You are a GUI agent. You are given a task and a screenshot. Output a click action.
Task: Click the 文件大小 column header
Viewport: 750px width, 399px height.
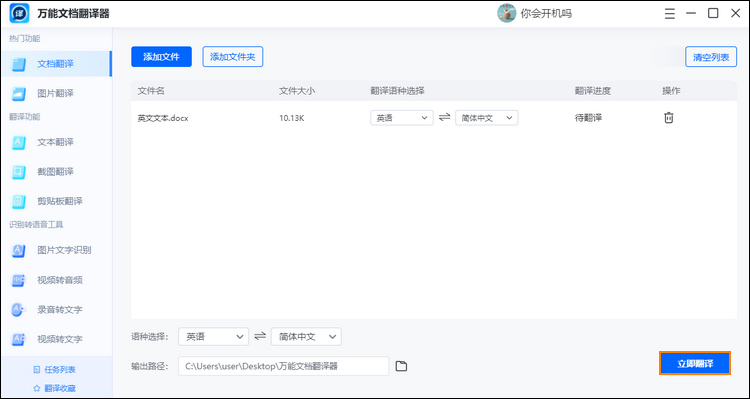pos(297,91)
